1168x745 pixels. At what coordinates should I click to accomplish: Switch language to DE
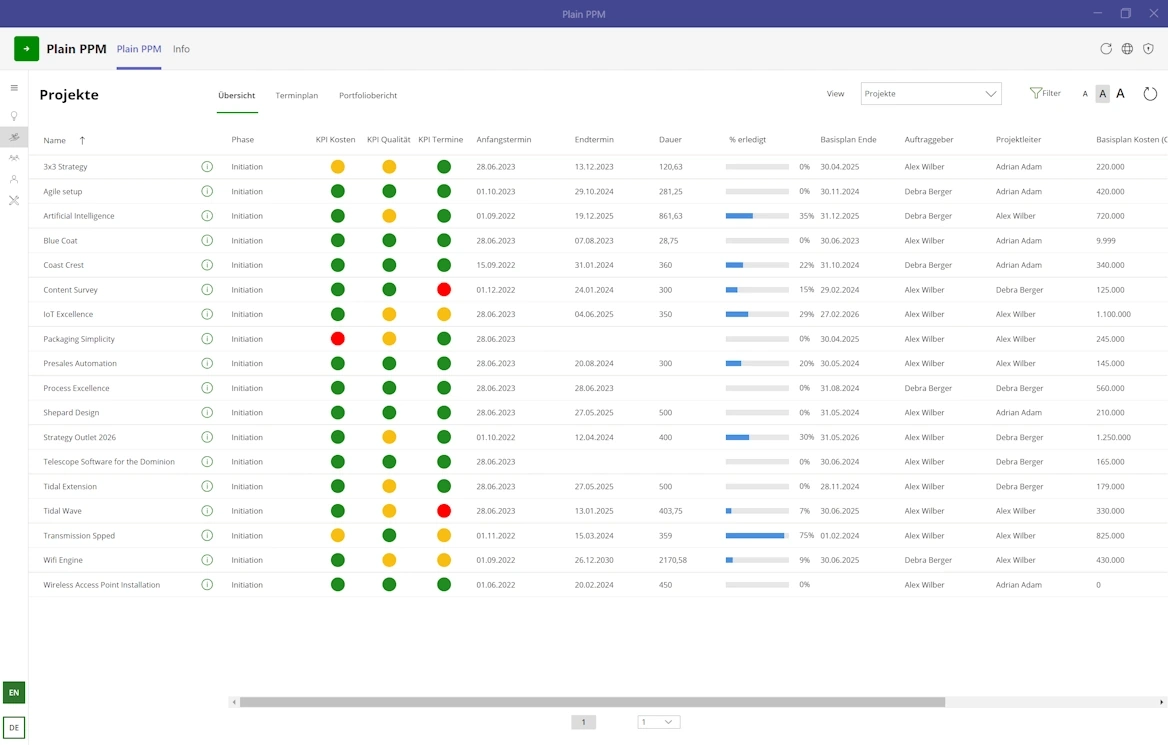14,728
